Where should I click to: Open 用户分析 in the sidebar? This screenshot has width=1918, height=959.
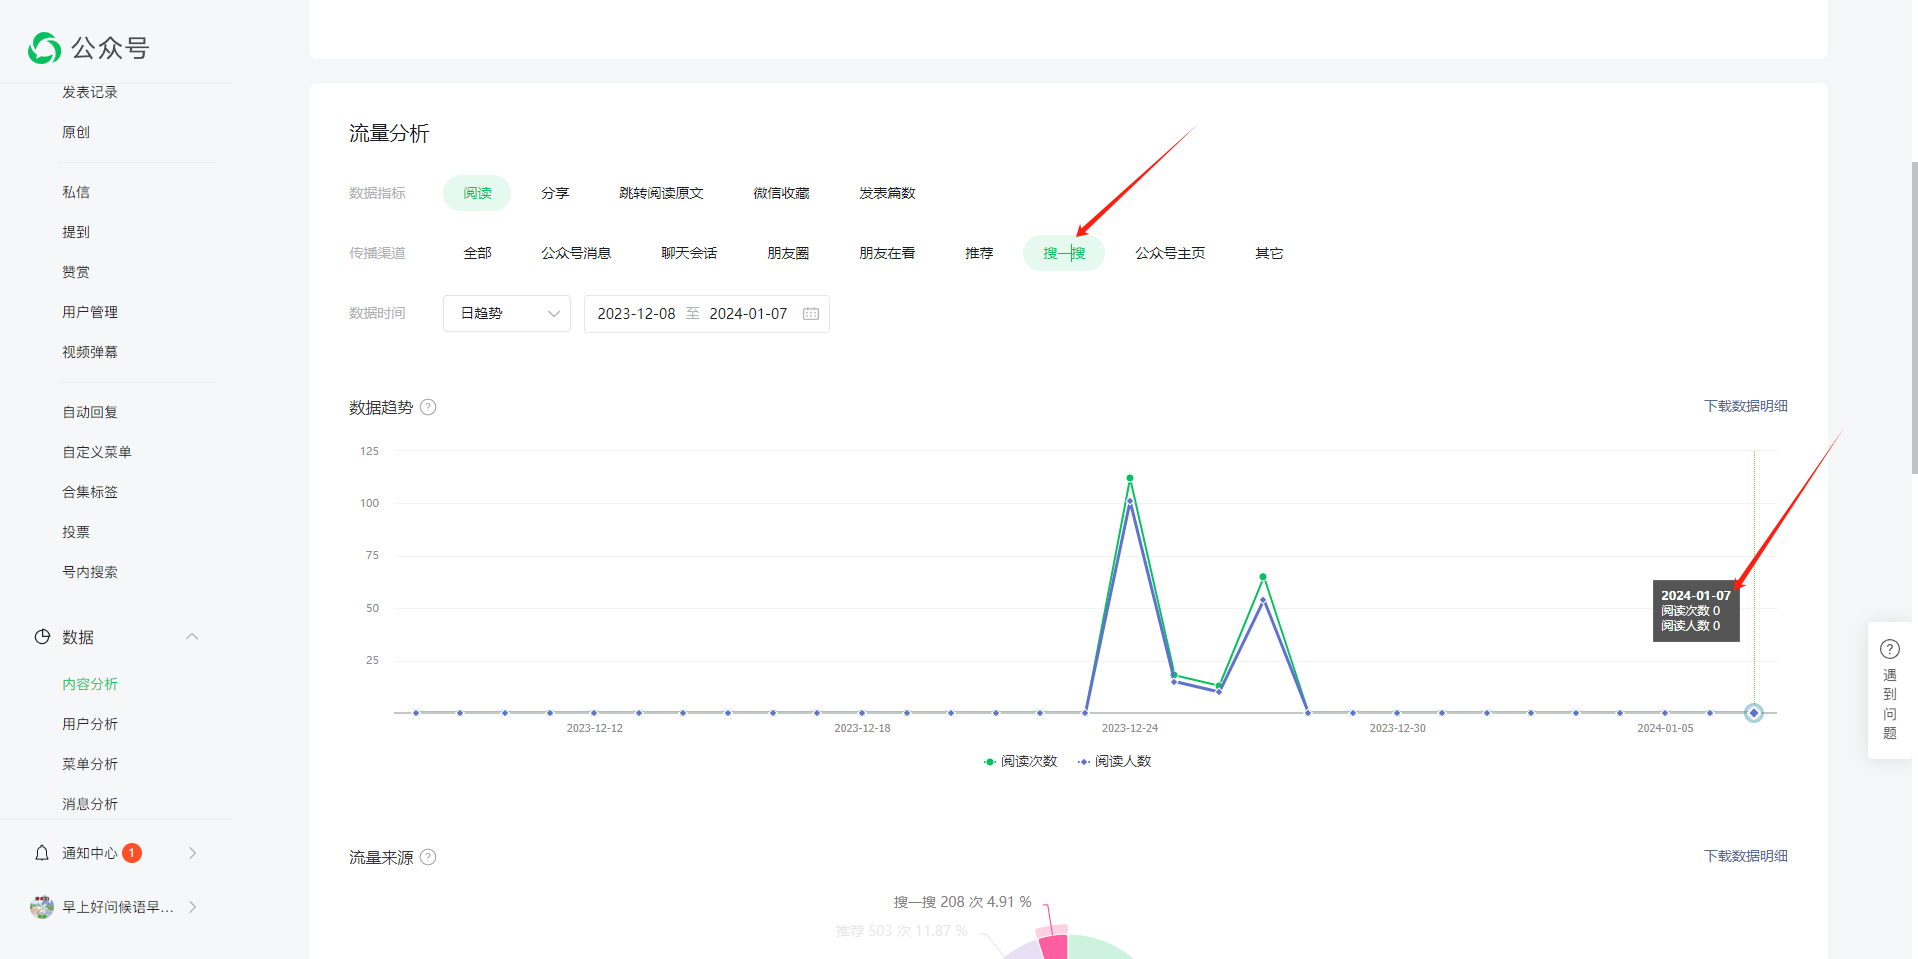tap(90, 724)
